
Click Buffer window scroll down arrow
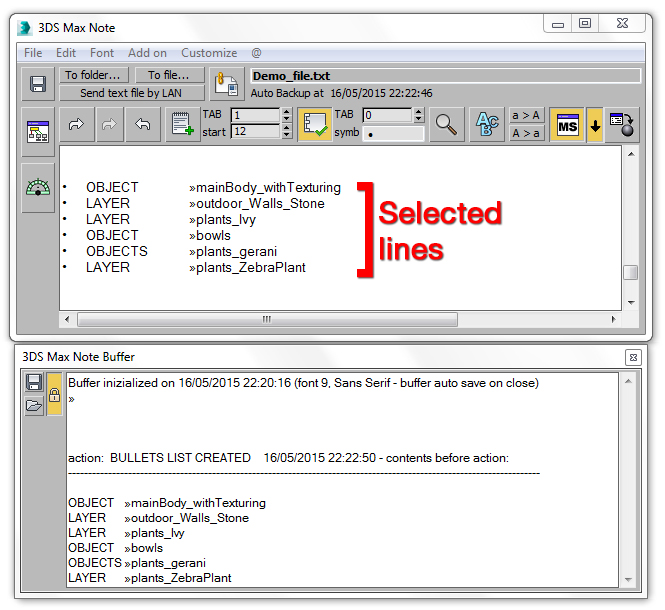pos(629,579)
